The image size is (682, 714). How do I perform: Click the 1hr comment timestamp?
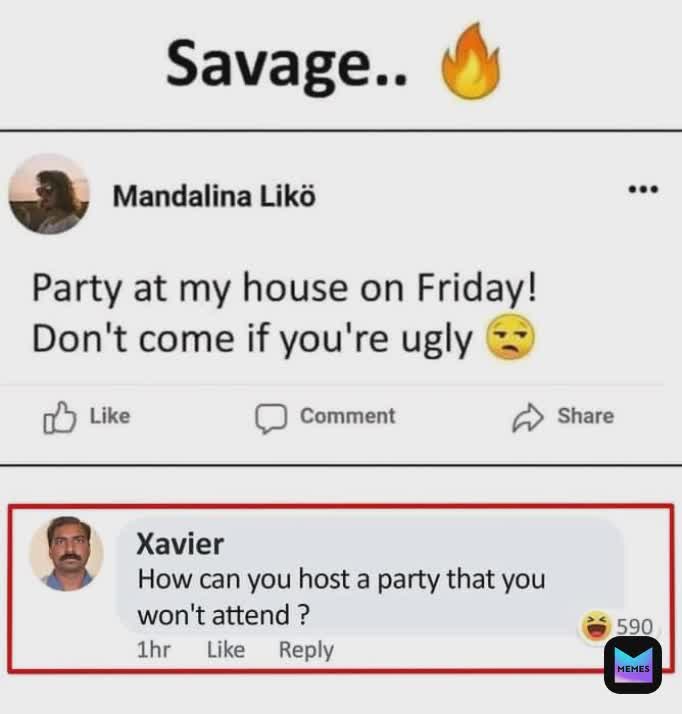(x=153, y=649)
